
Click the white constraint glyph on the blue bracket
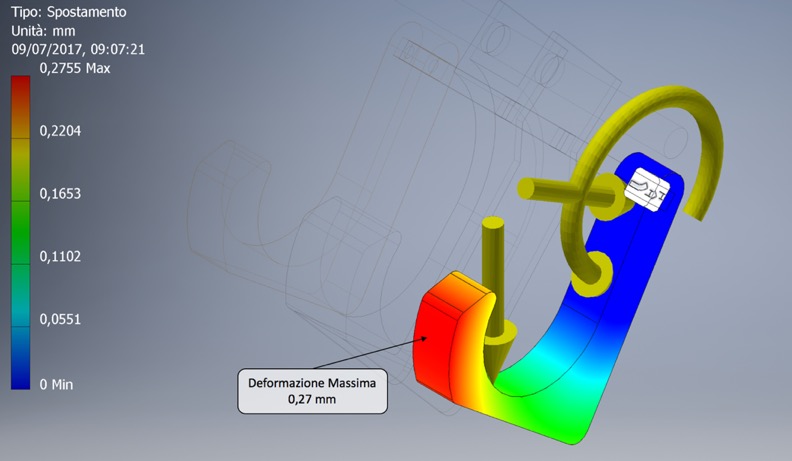[x=647, y=189]
